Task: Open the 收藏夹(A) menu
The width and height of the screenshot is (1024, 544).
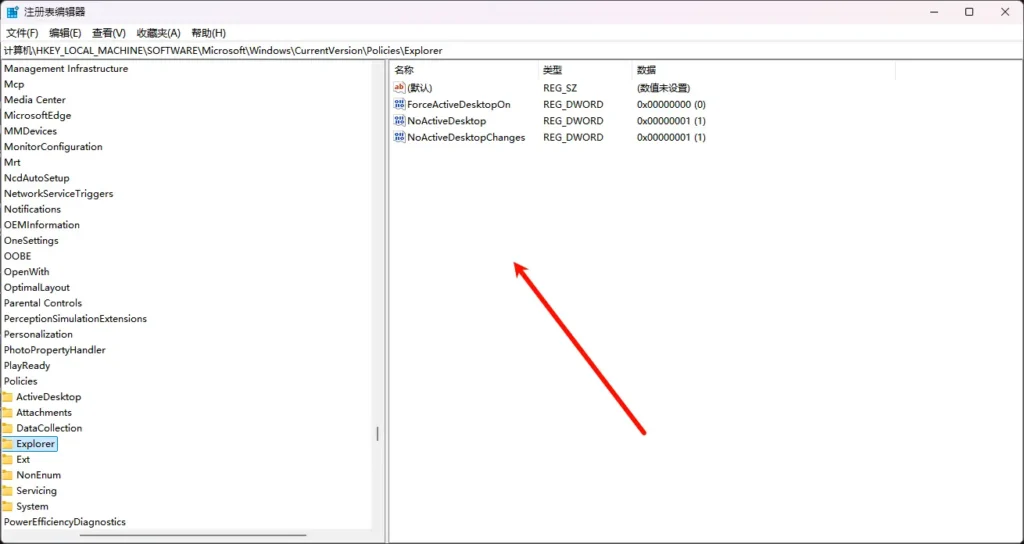Action: tap(158, 33)
